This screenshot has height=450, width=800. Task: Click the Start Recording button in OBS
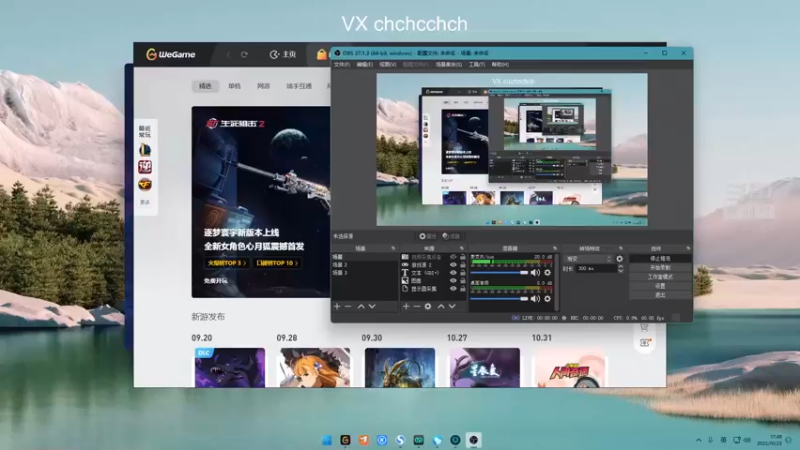click(x=660, y=268)
